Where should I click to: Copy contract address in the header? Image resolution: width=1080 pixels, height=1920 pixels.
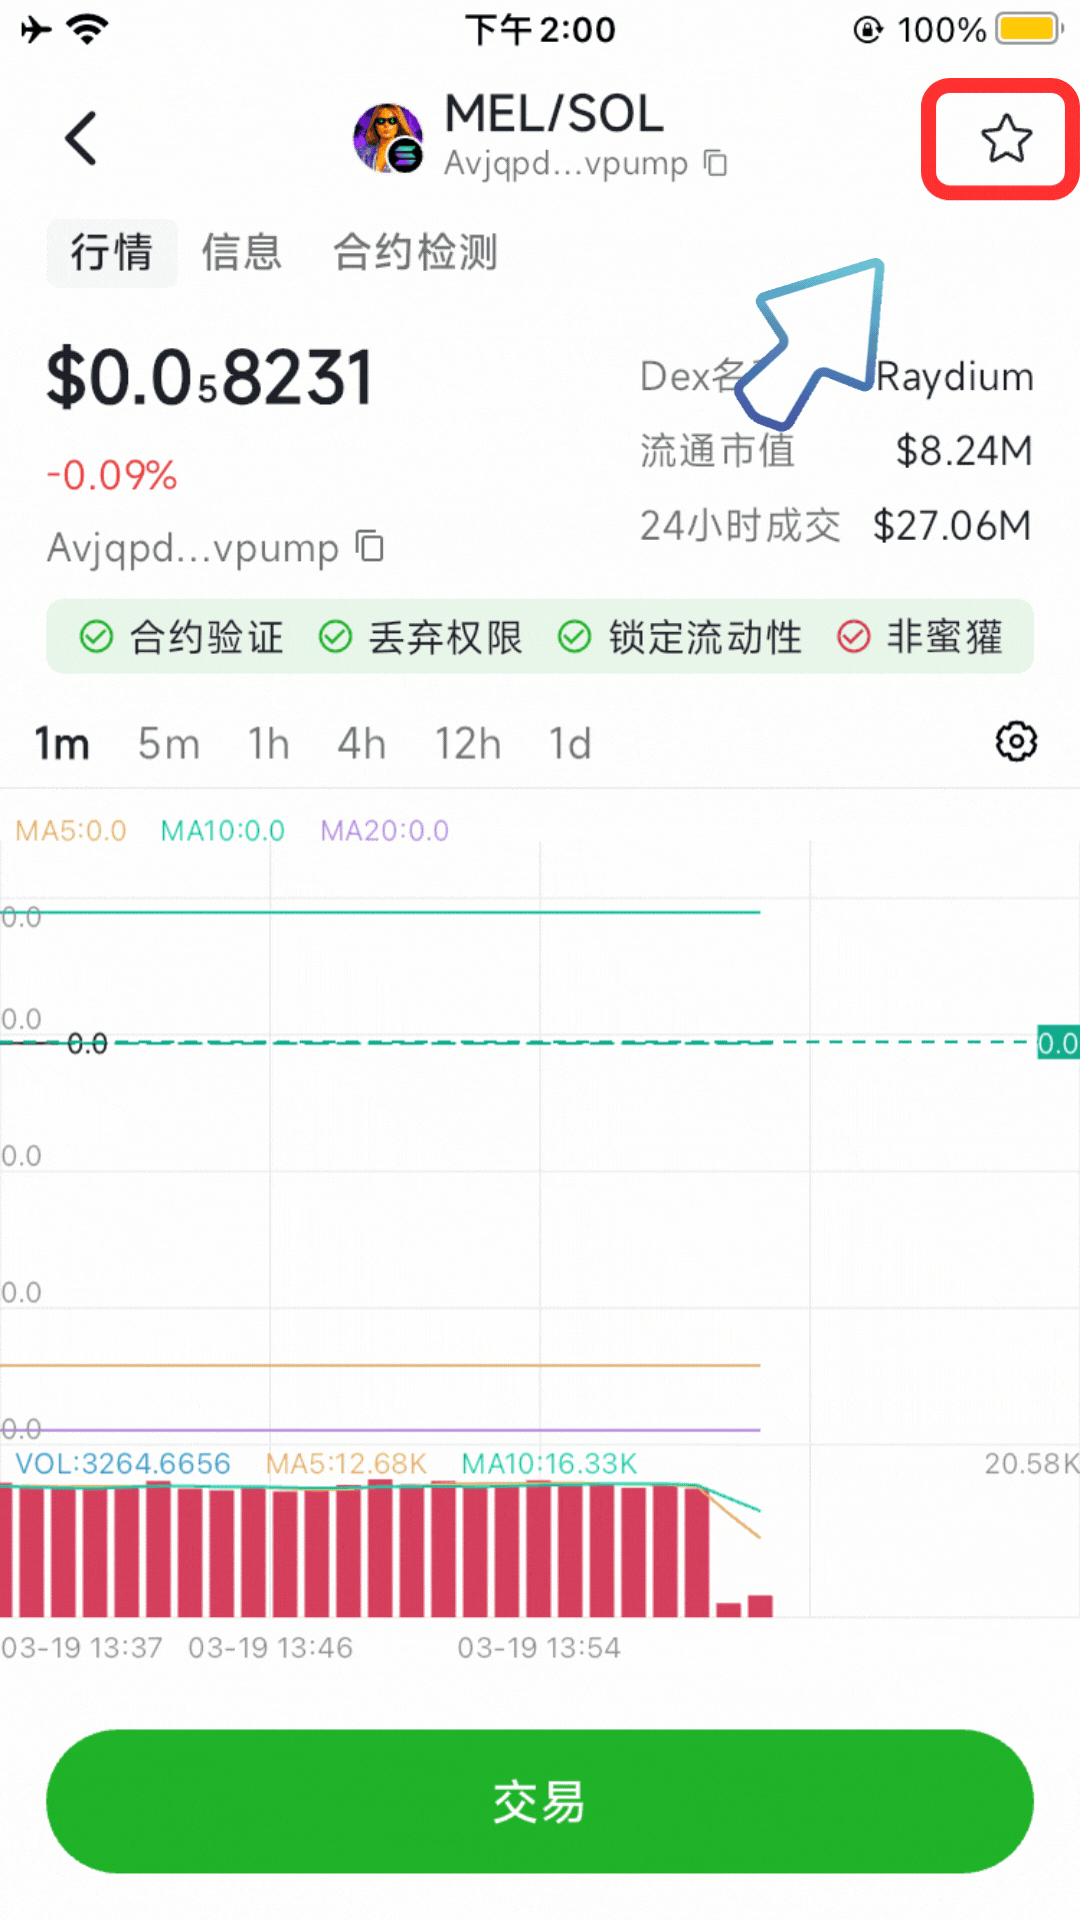pyautogui.click(x=715, y=162)
